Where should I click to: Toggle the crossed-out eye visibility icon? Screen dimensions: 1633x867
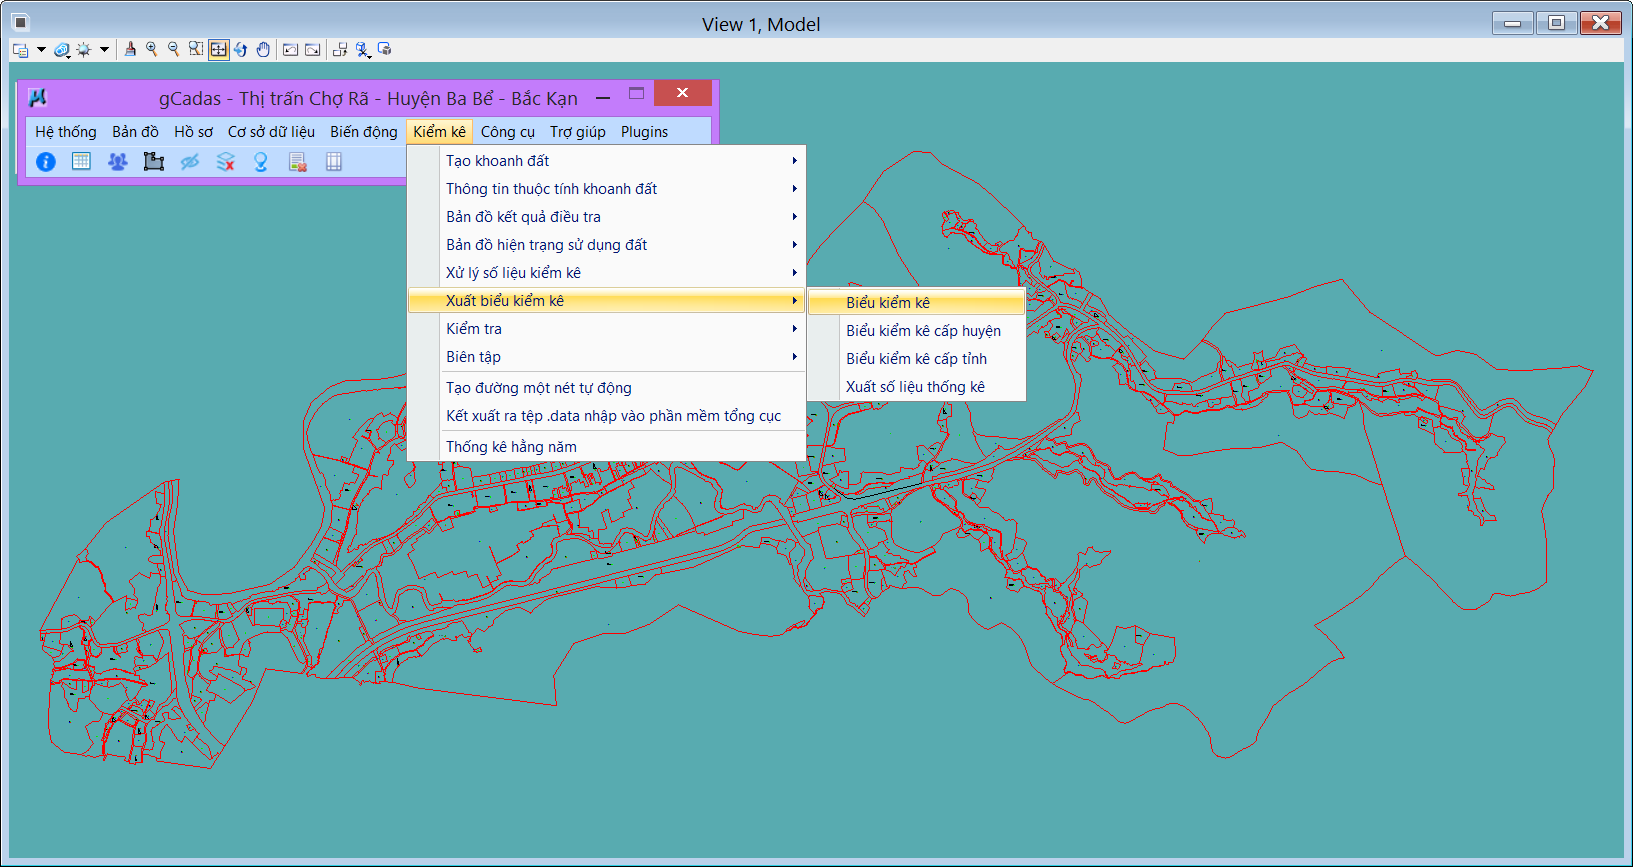[189, 162]
